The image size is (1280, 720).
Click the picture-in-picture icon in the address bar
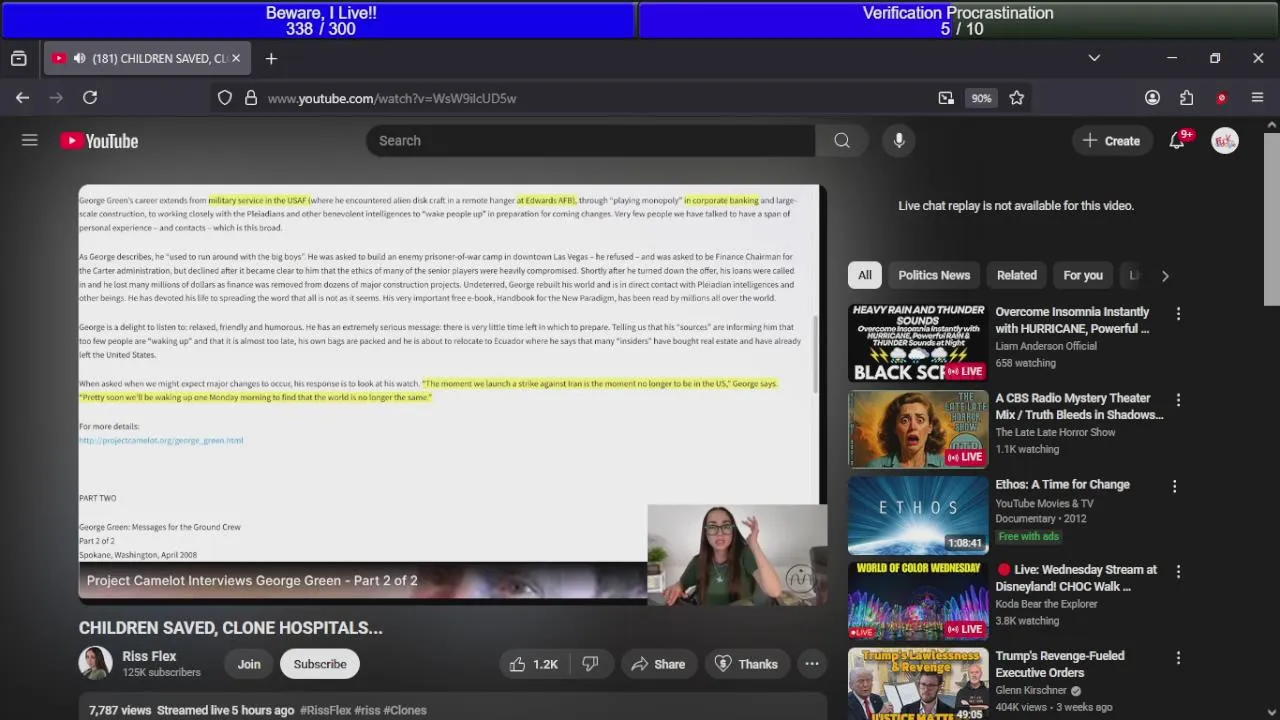pyautogui.click(x=946, y=98)
